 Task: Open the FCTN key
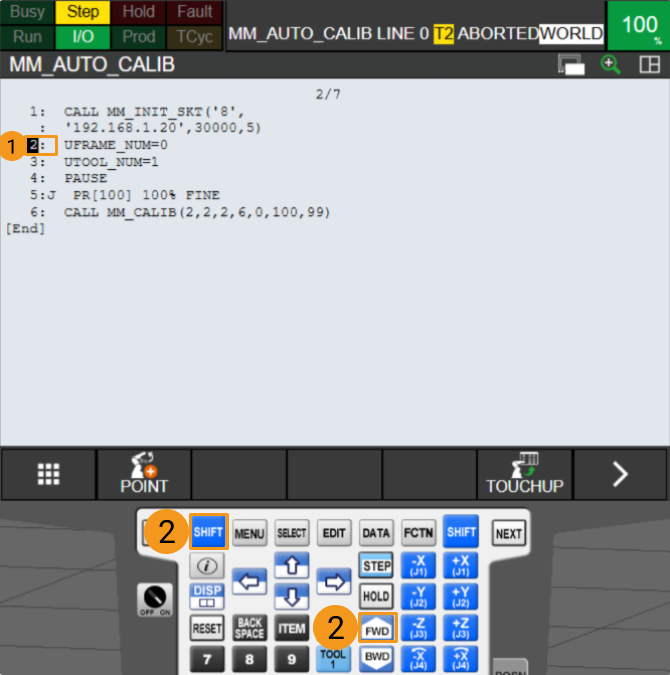pyautogui.click(x=418, y=533)
